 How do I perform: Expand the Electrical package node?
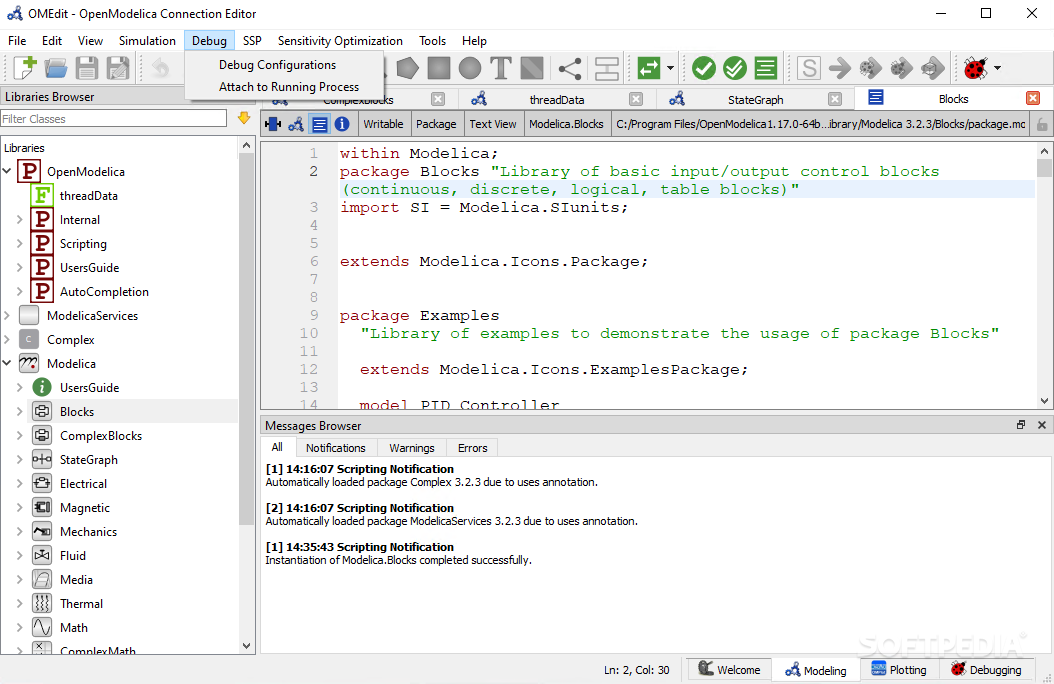(19, 483)
